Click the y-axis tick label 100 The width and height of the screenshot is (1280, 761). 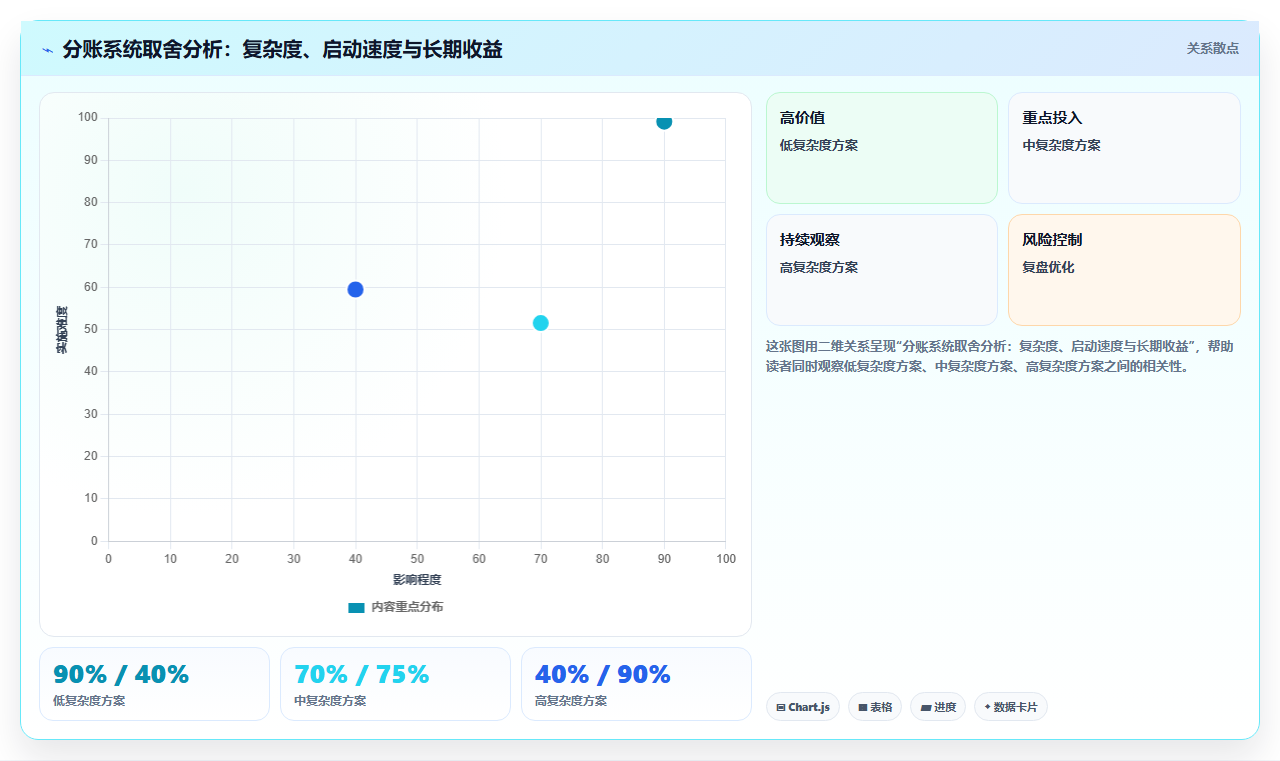point(88,118)
